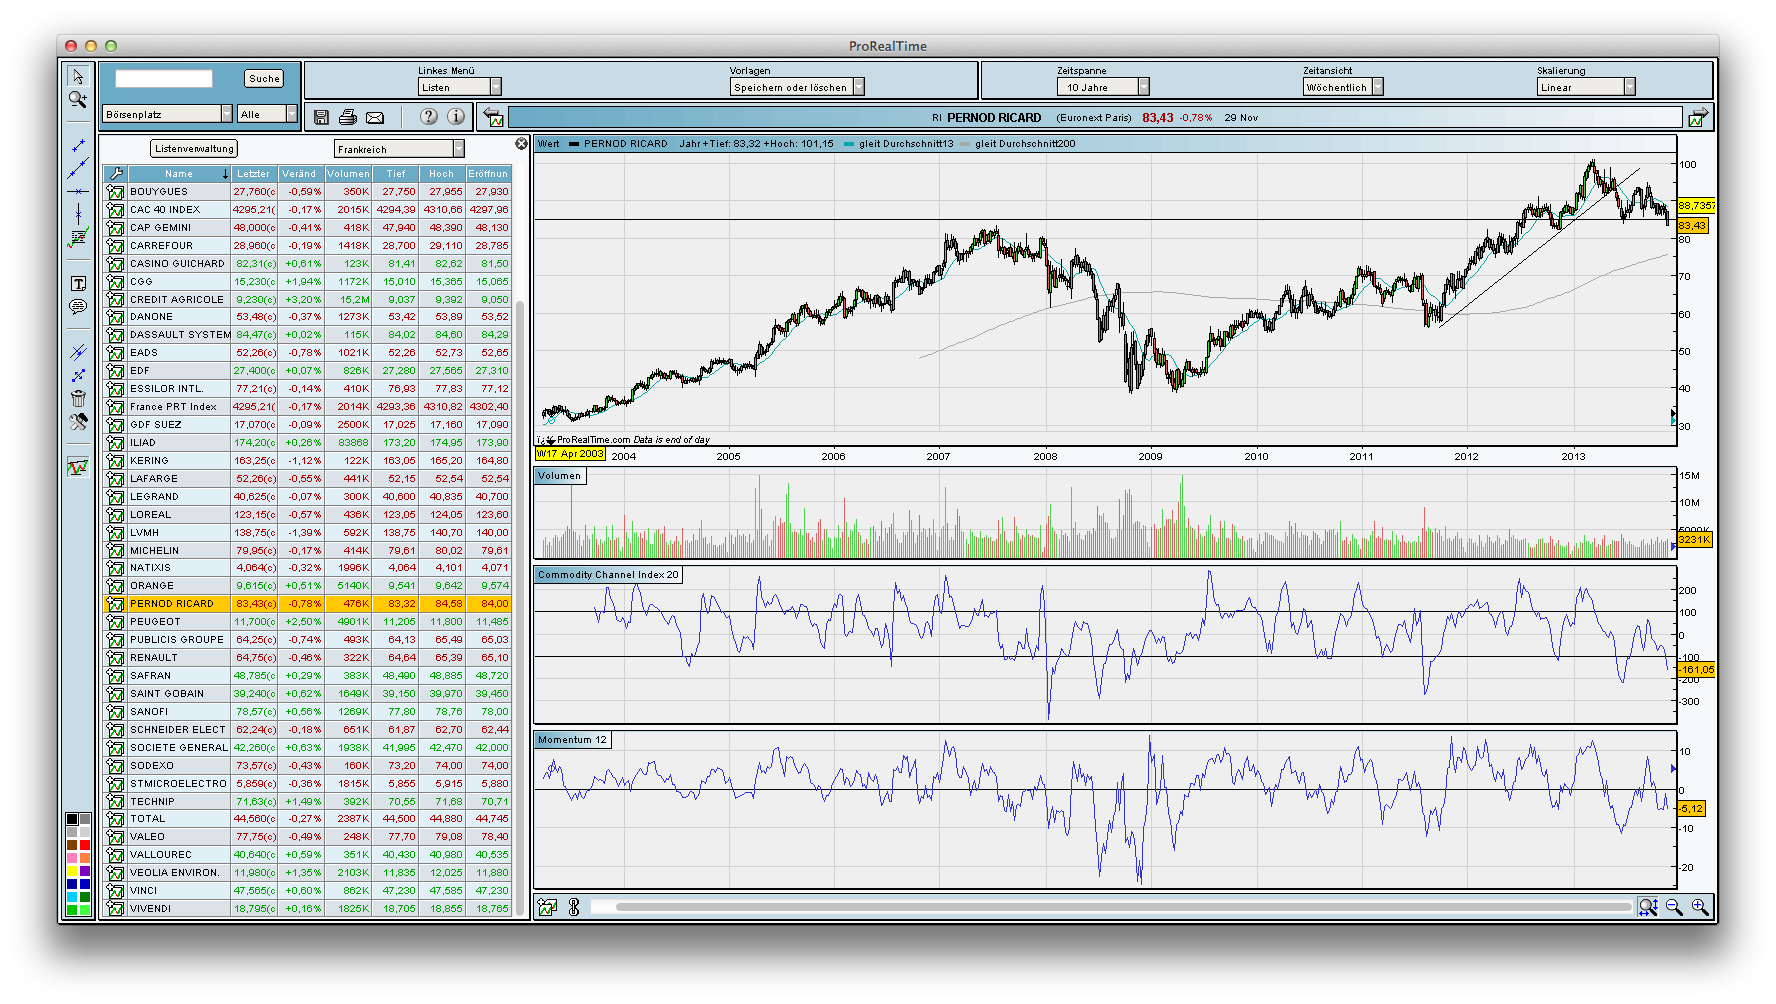
Task: Pick the red color swatch
Action: click(85, 845)
